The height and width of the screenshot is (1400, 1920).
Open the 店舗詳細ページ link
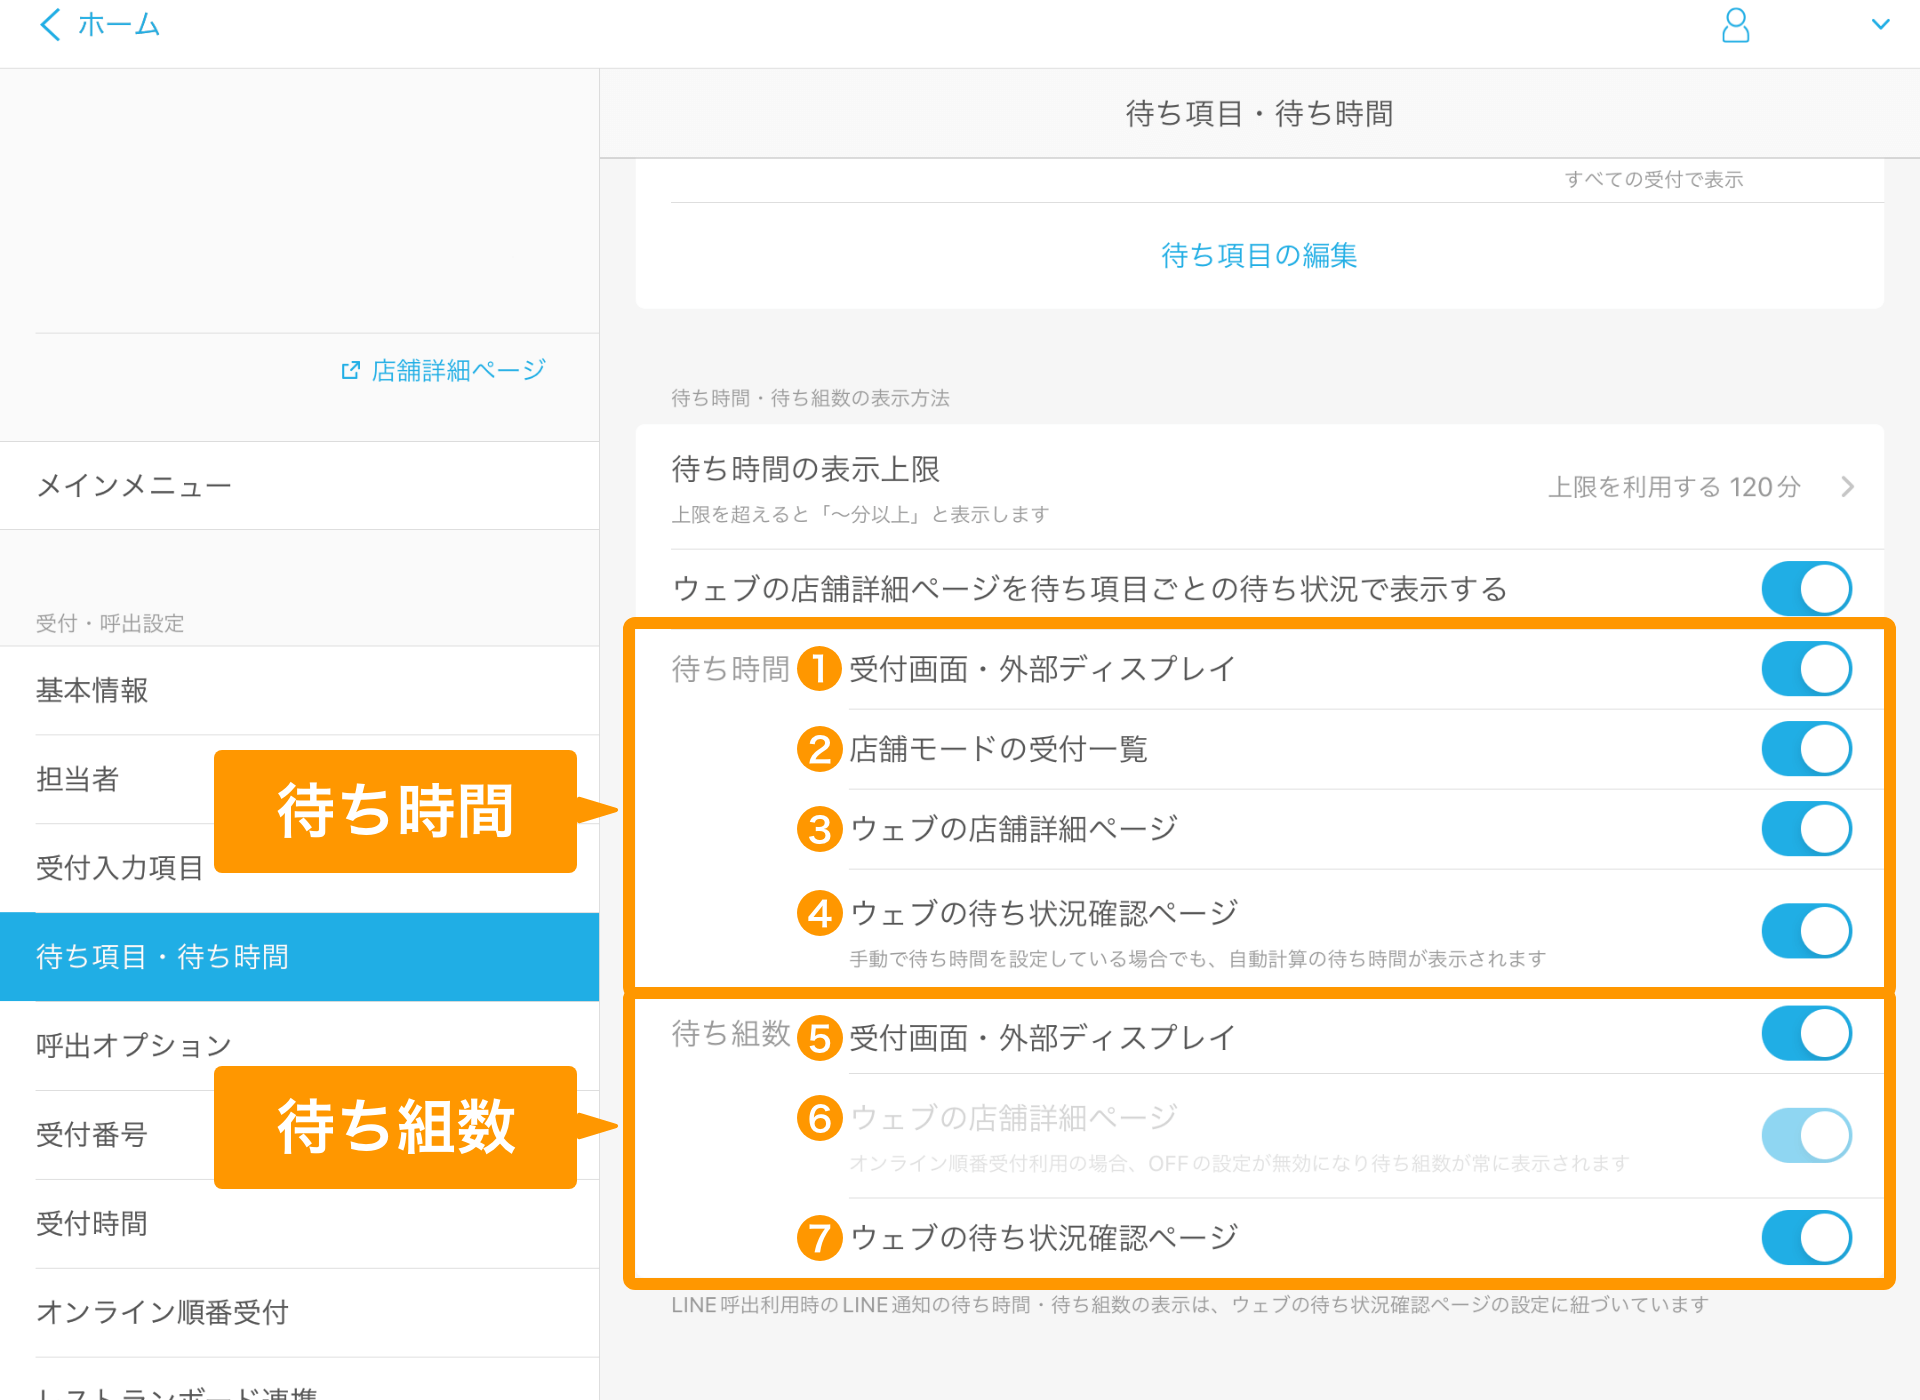coord(458,371)
